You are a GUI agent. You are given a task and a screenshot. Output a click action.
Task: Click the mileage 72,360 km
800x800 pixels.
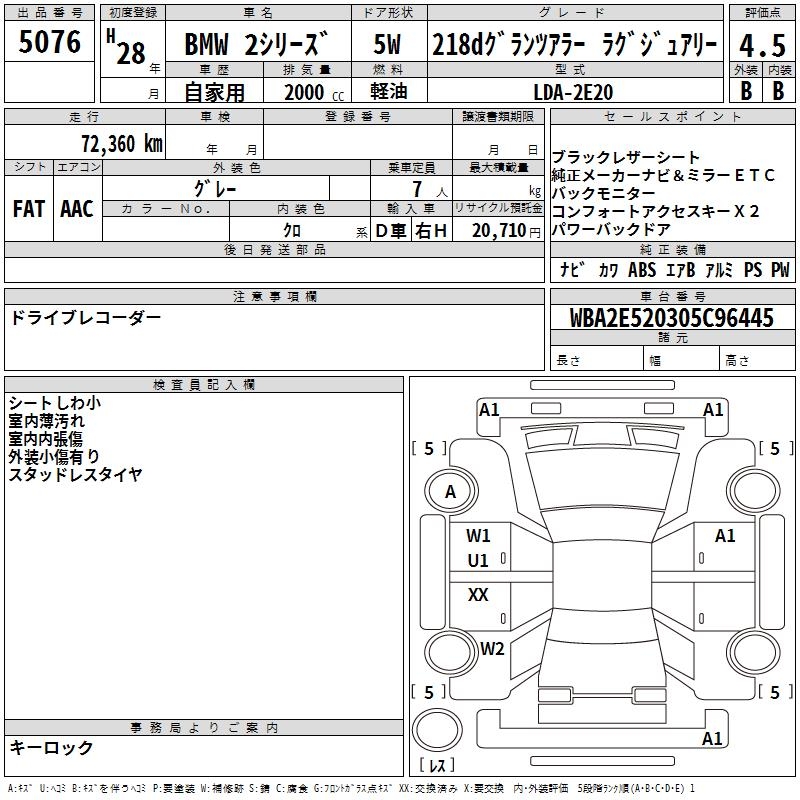point(122,143)
